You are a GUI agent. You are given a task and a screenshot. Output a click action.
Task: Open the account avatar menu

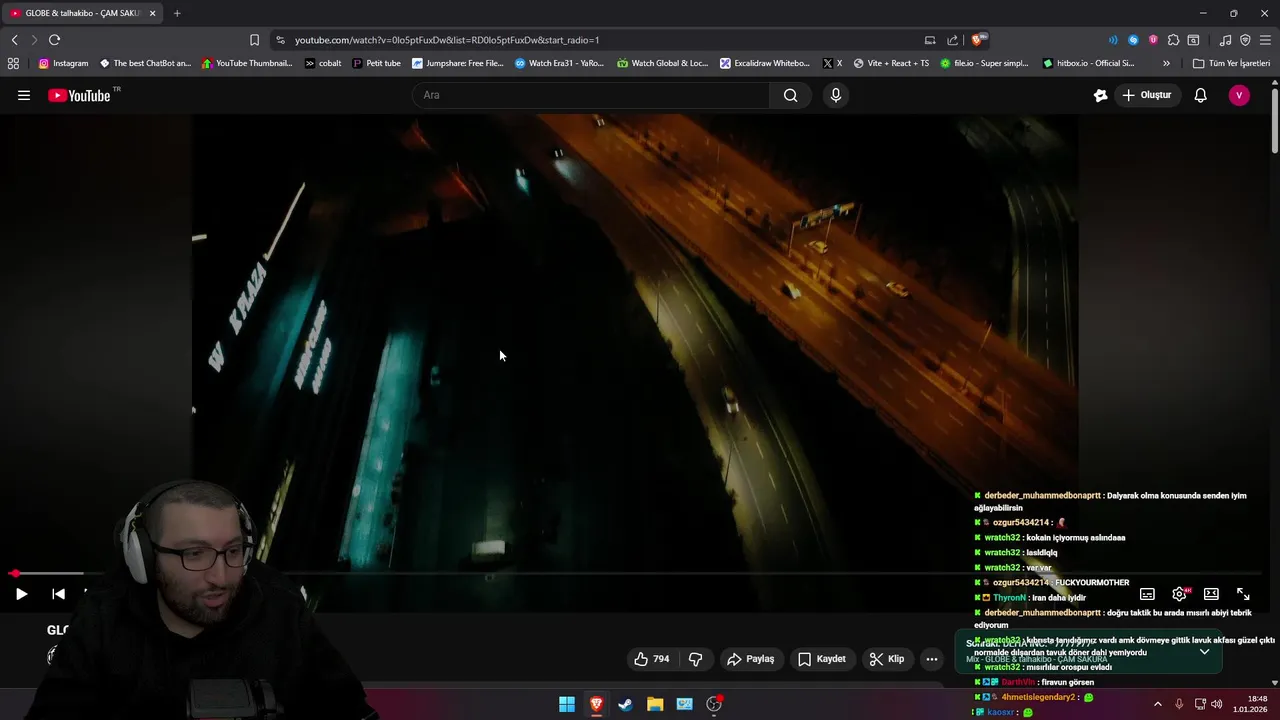(x=1239, y=95)
